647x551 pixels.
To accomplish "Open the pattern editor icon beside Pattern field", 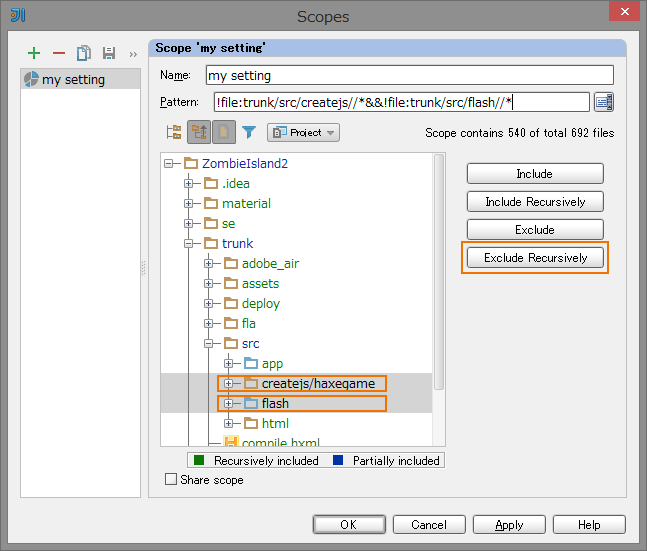I will tap(603, 102).
